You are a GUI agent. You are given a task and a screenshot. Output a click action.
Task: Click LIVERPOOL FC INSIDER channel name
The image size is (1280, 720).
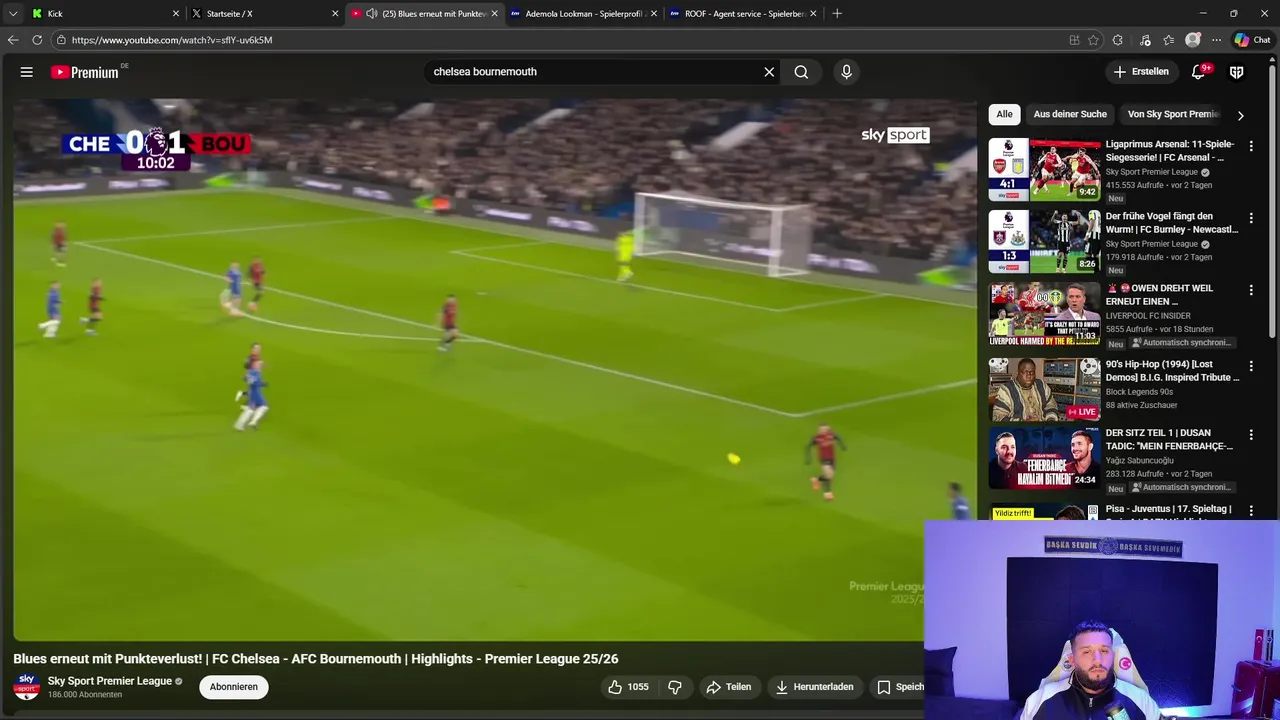(1148, 316)
